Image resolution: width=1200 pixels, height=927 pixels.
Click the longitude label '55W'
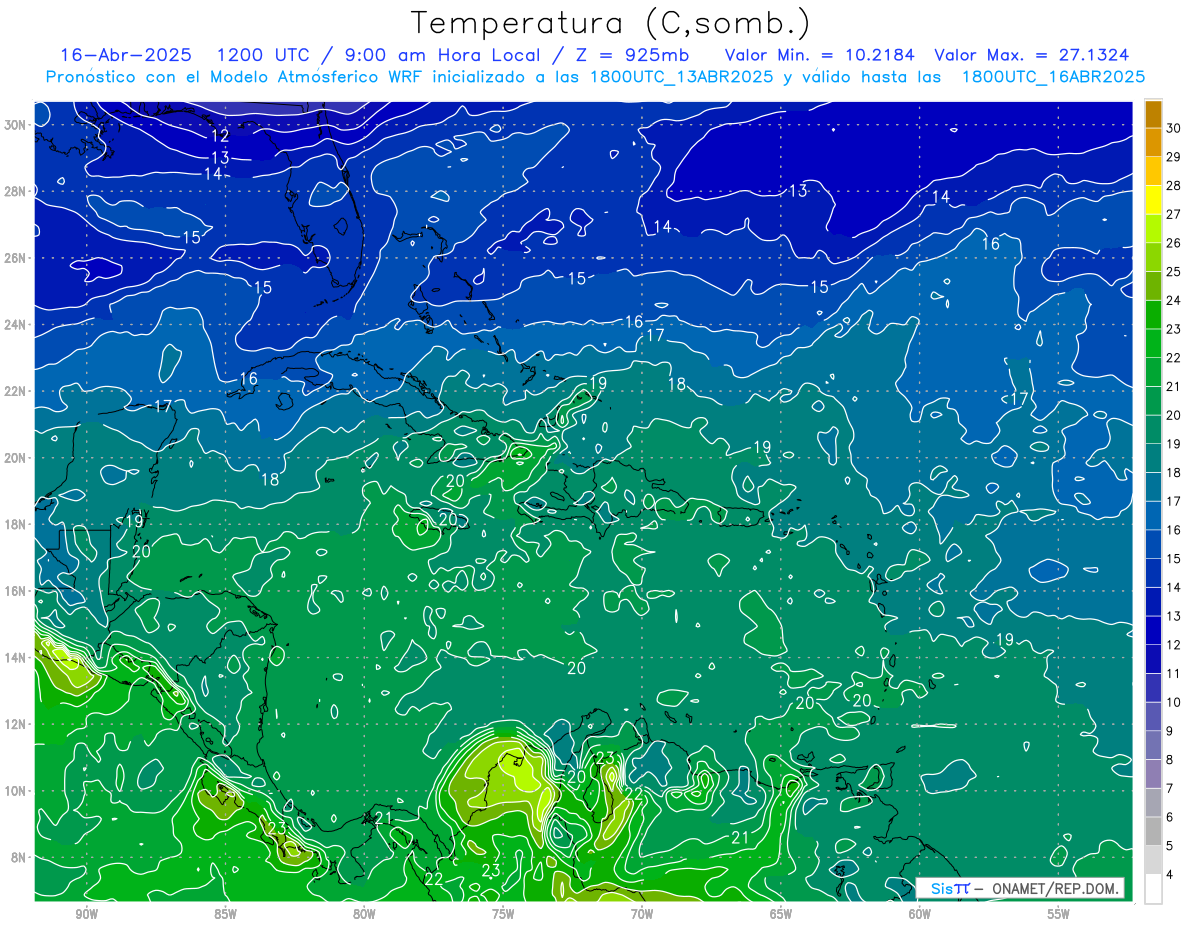(x=1059, y=914)
